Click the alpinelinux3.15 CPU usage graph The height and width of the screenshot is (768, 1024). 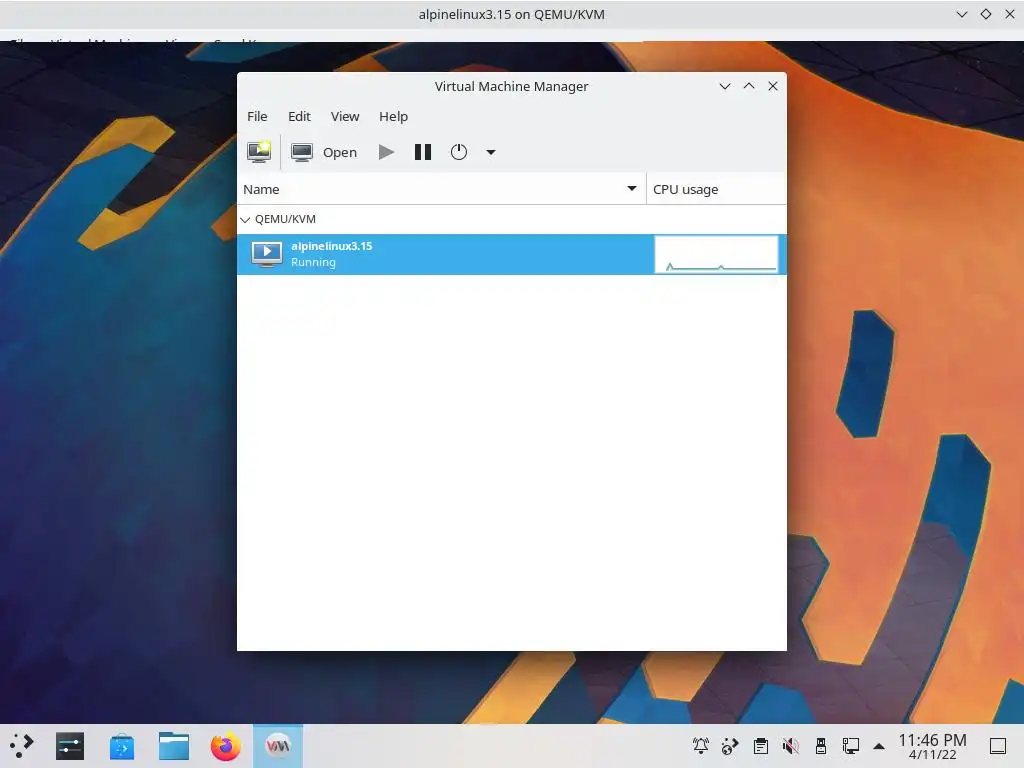[716, 254]
